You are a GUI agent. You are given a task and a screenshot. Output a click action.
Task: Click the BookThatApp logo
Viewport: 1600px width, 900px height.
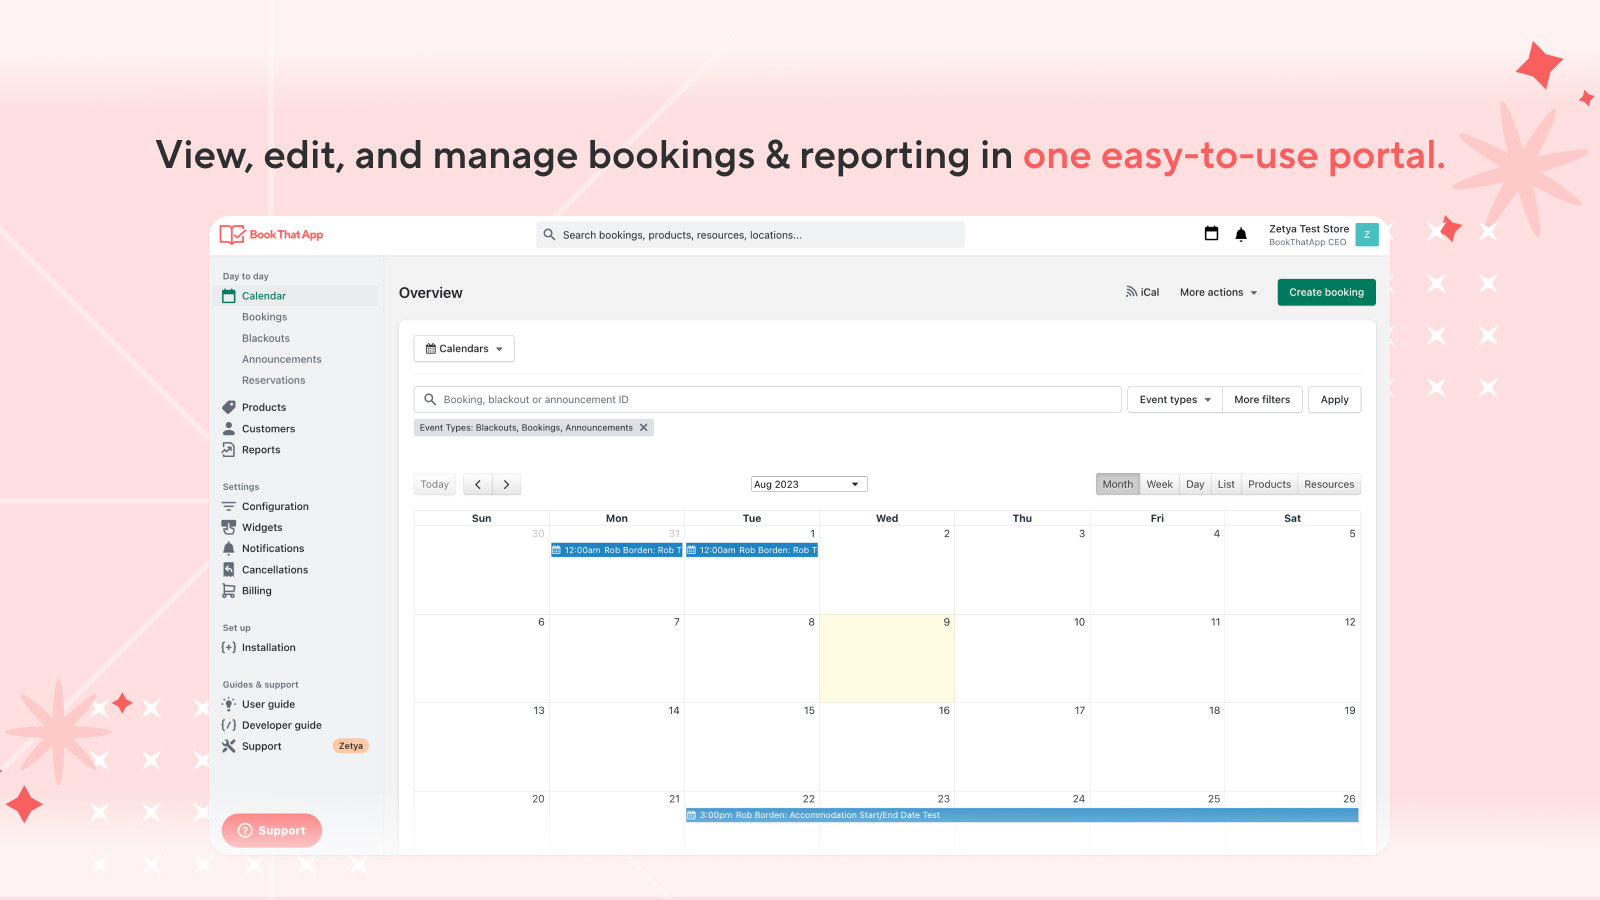point(271,235)
